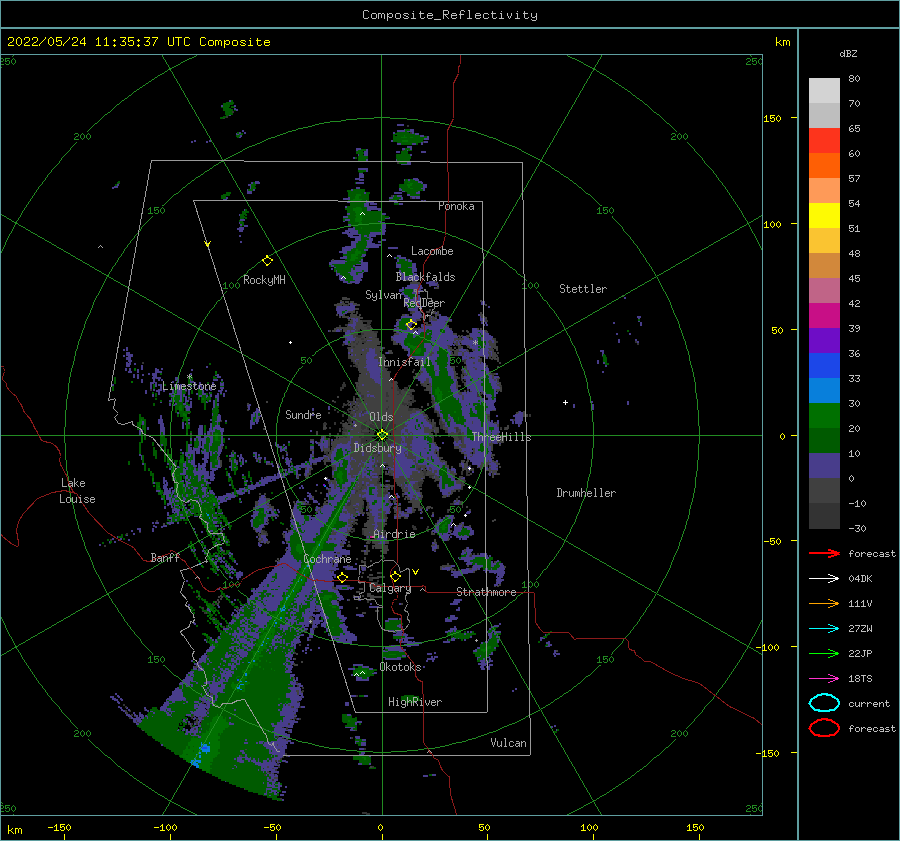Viewport: 900px width, 841px height.
Task: Click the white 04DK arrow legend icon
Action: pyautogui.click(x=824, y=578)
